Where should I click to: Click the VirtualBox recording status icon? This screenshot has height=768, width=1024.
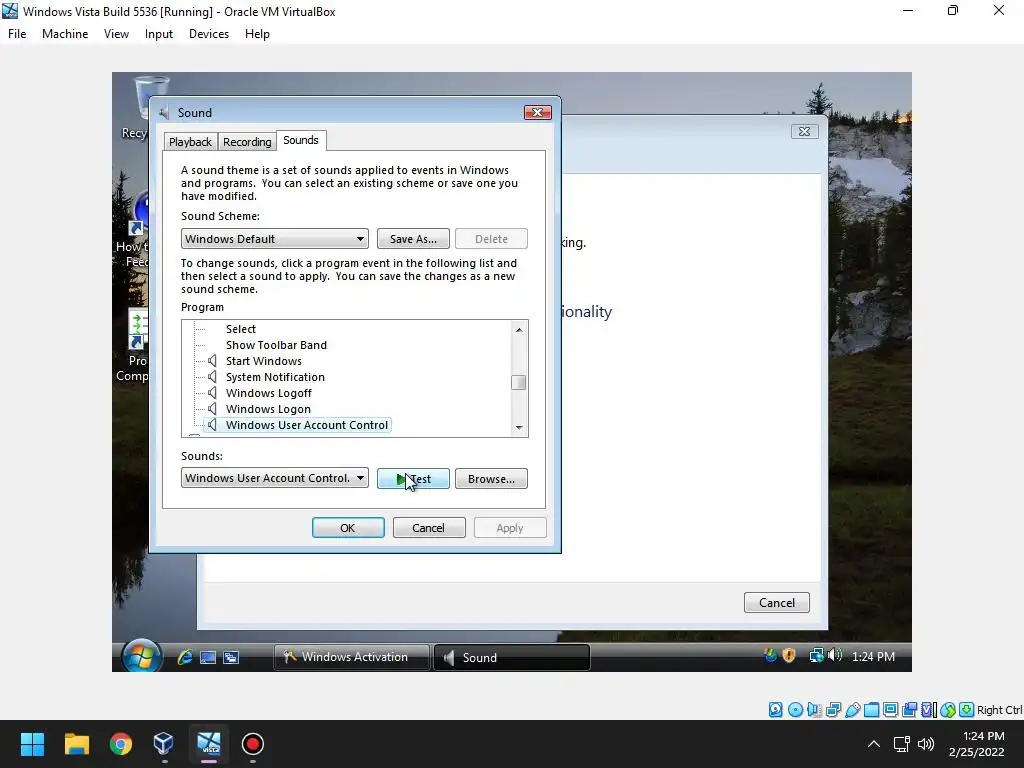tap(909, 710)
